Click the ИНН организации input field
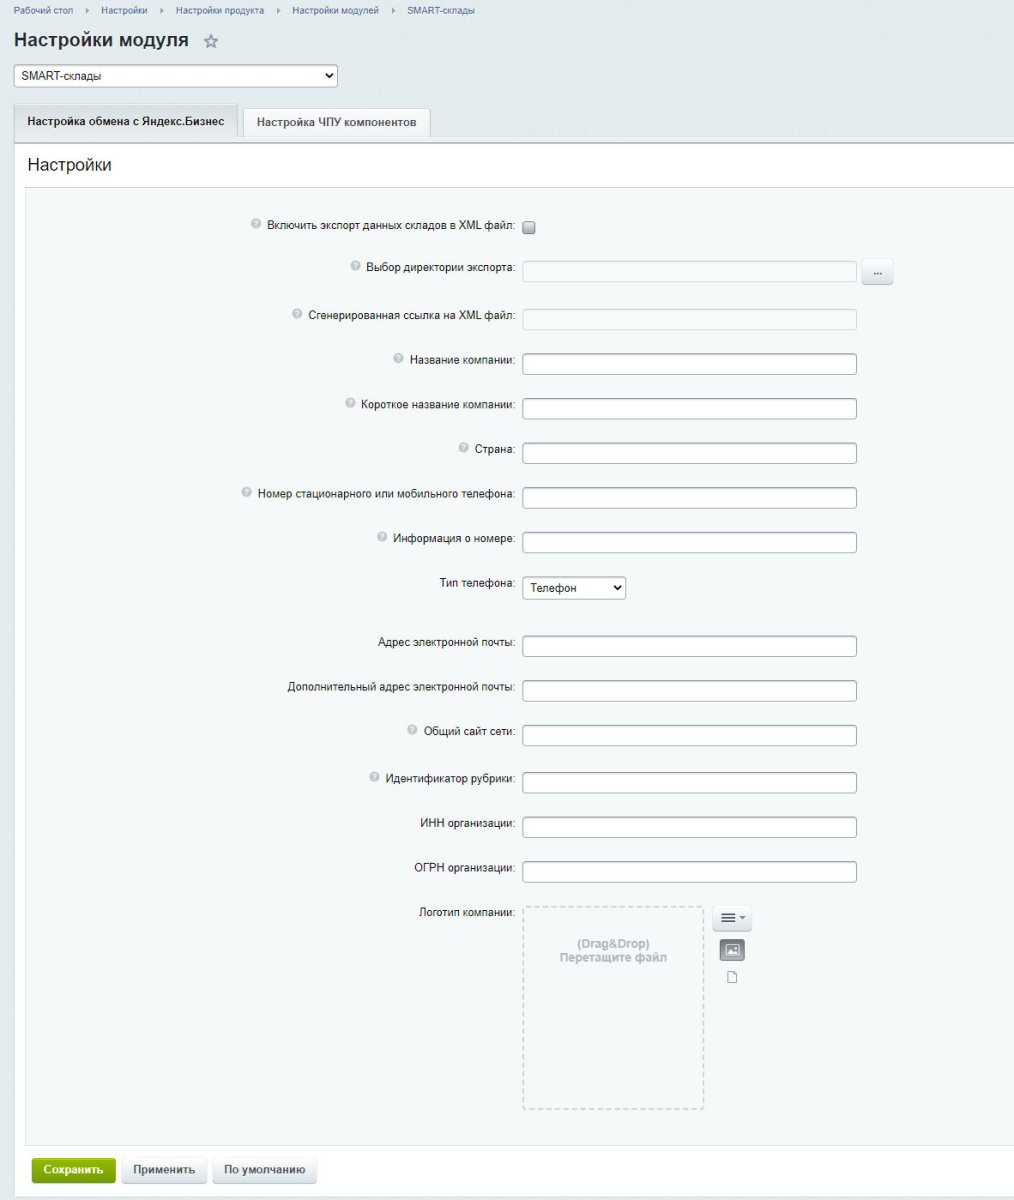 click(689, 827)
